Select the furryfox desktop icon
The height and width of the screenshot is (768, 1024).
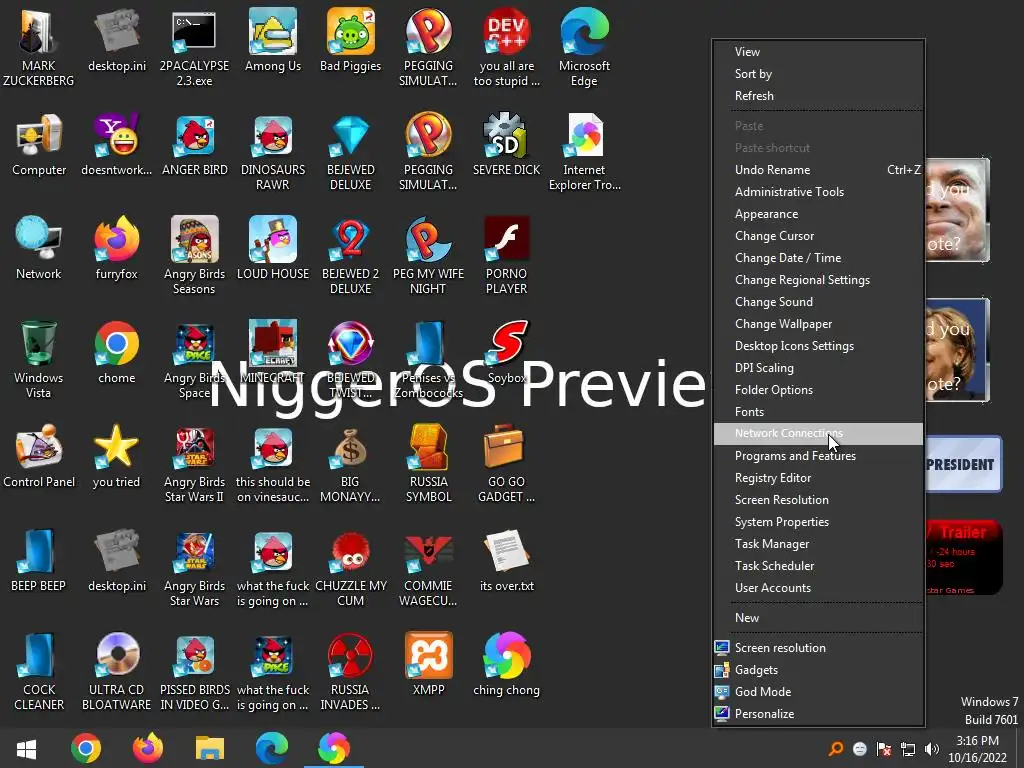(116, 249)
